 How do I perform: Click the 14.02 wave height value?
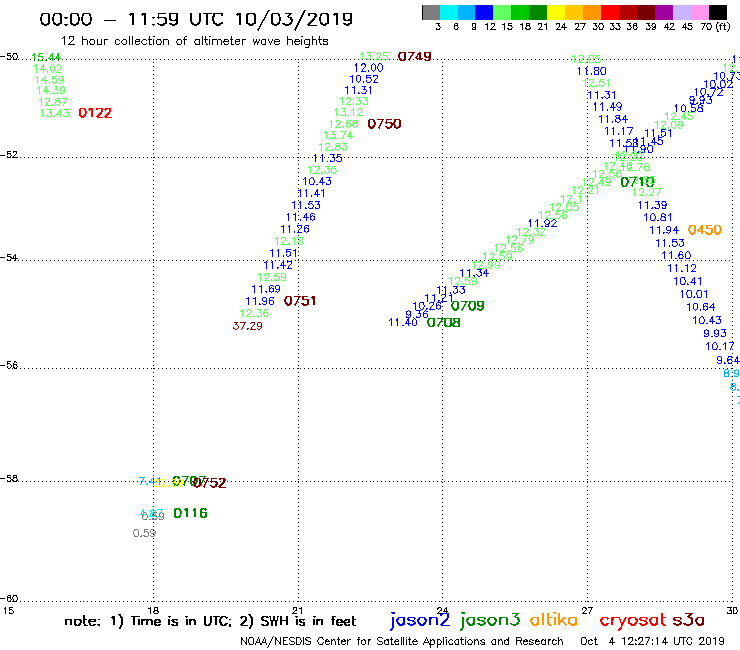[48, 68]
